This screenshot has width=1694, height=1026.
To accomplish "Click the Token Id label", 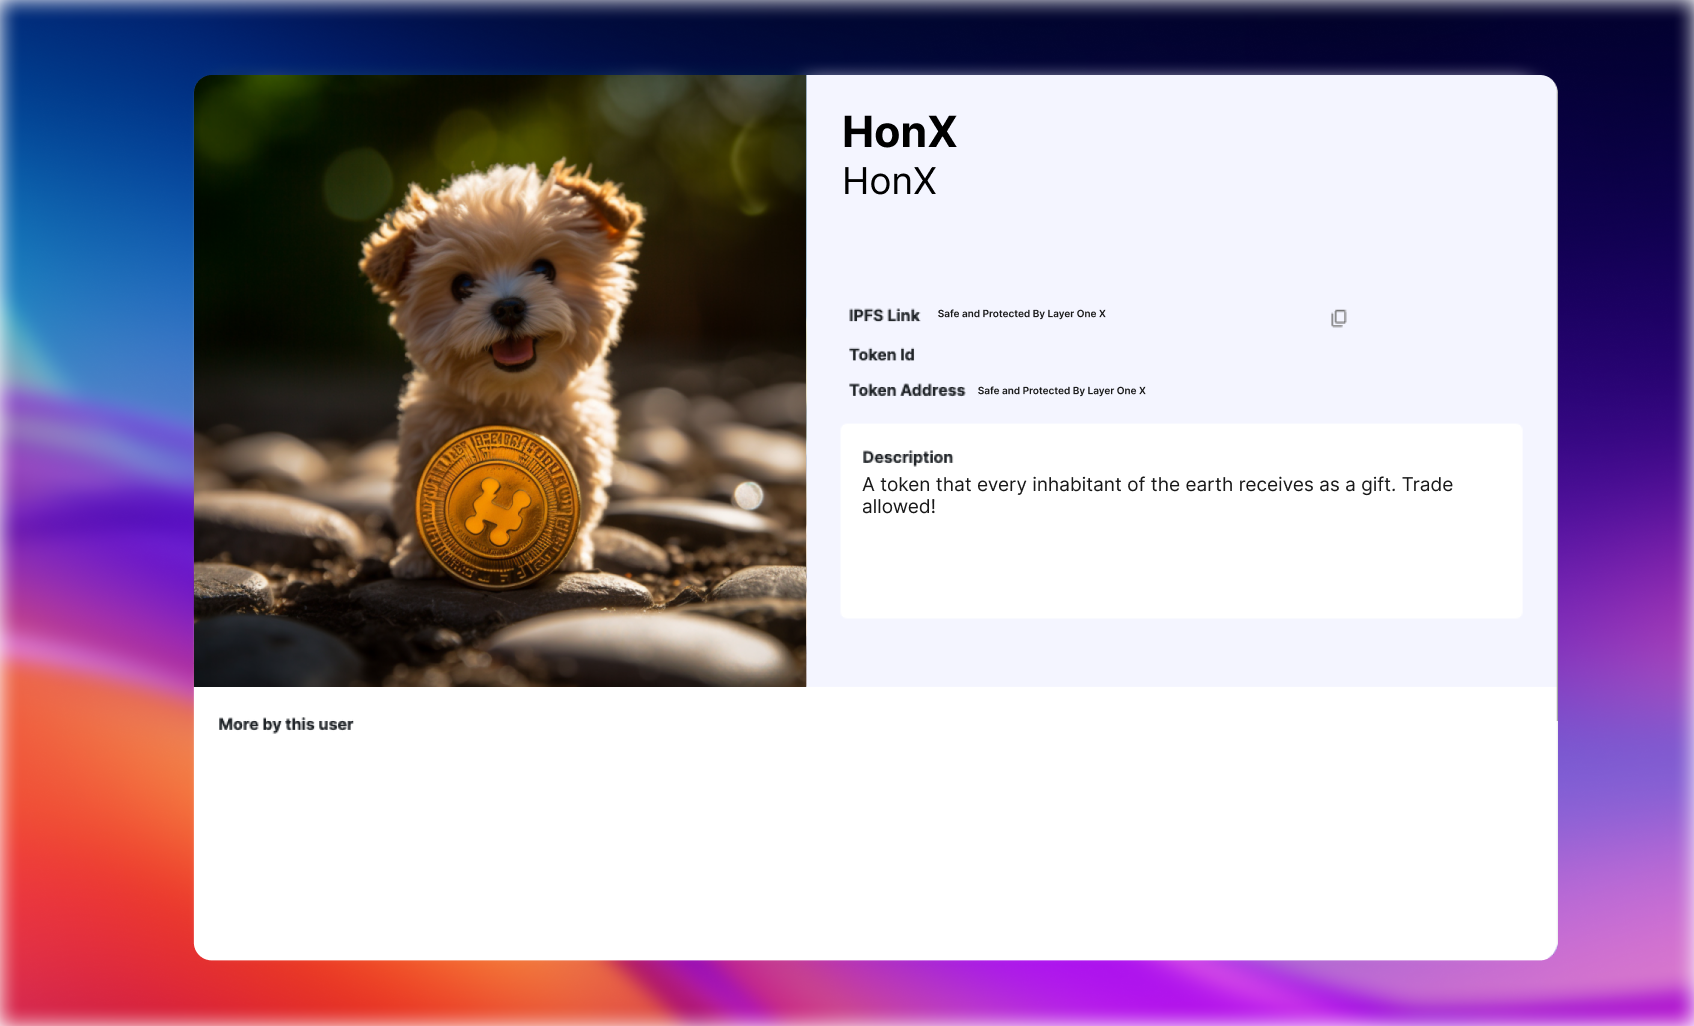I will 882,355.
